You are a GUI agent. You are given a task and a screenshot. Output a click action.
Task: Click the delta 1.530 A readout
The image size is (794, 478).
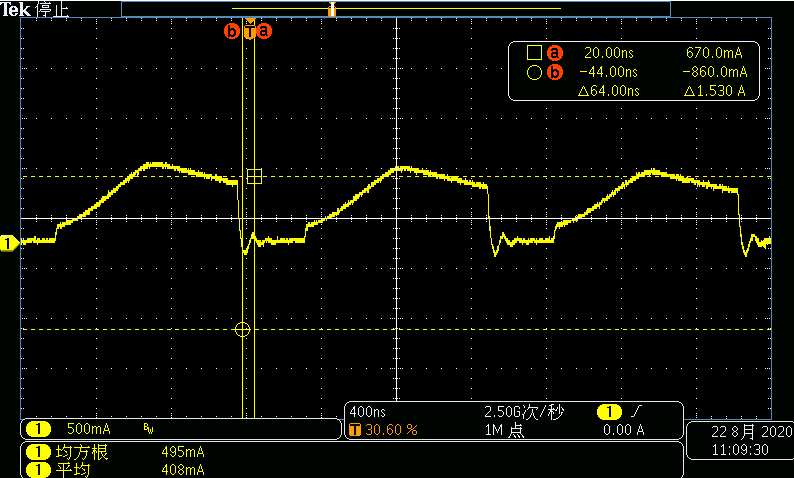point(714,91)
